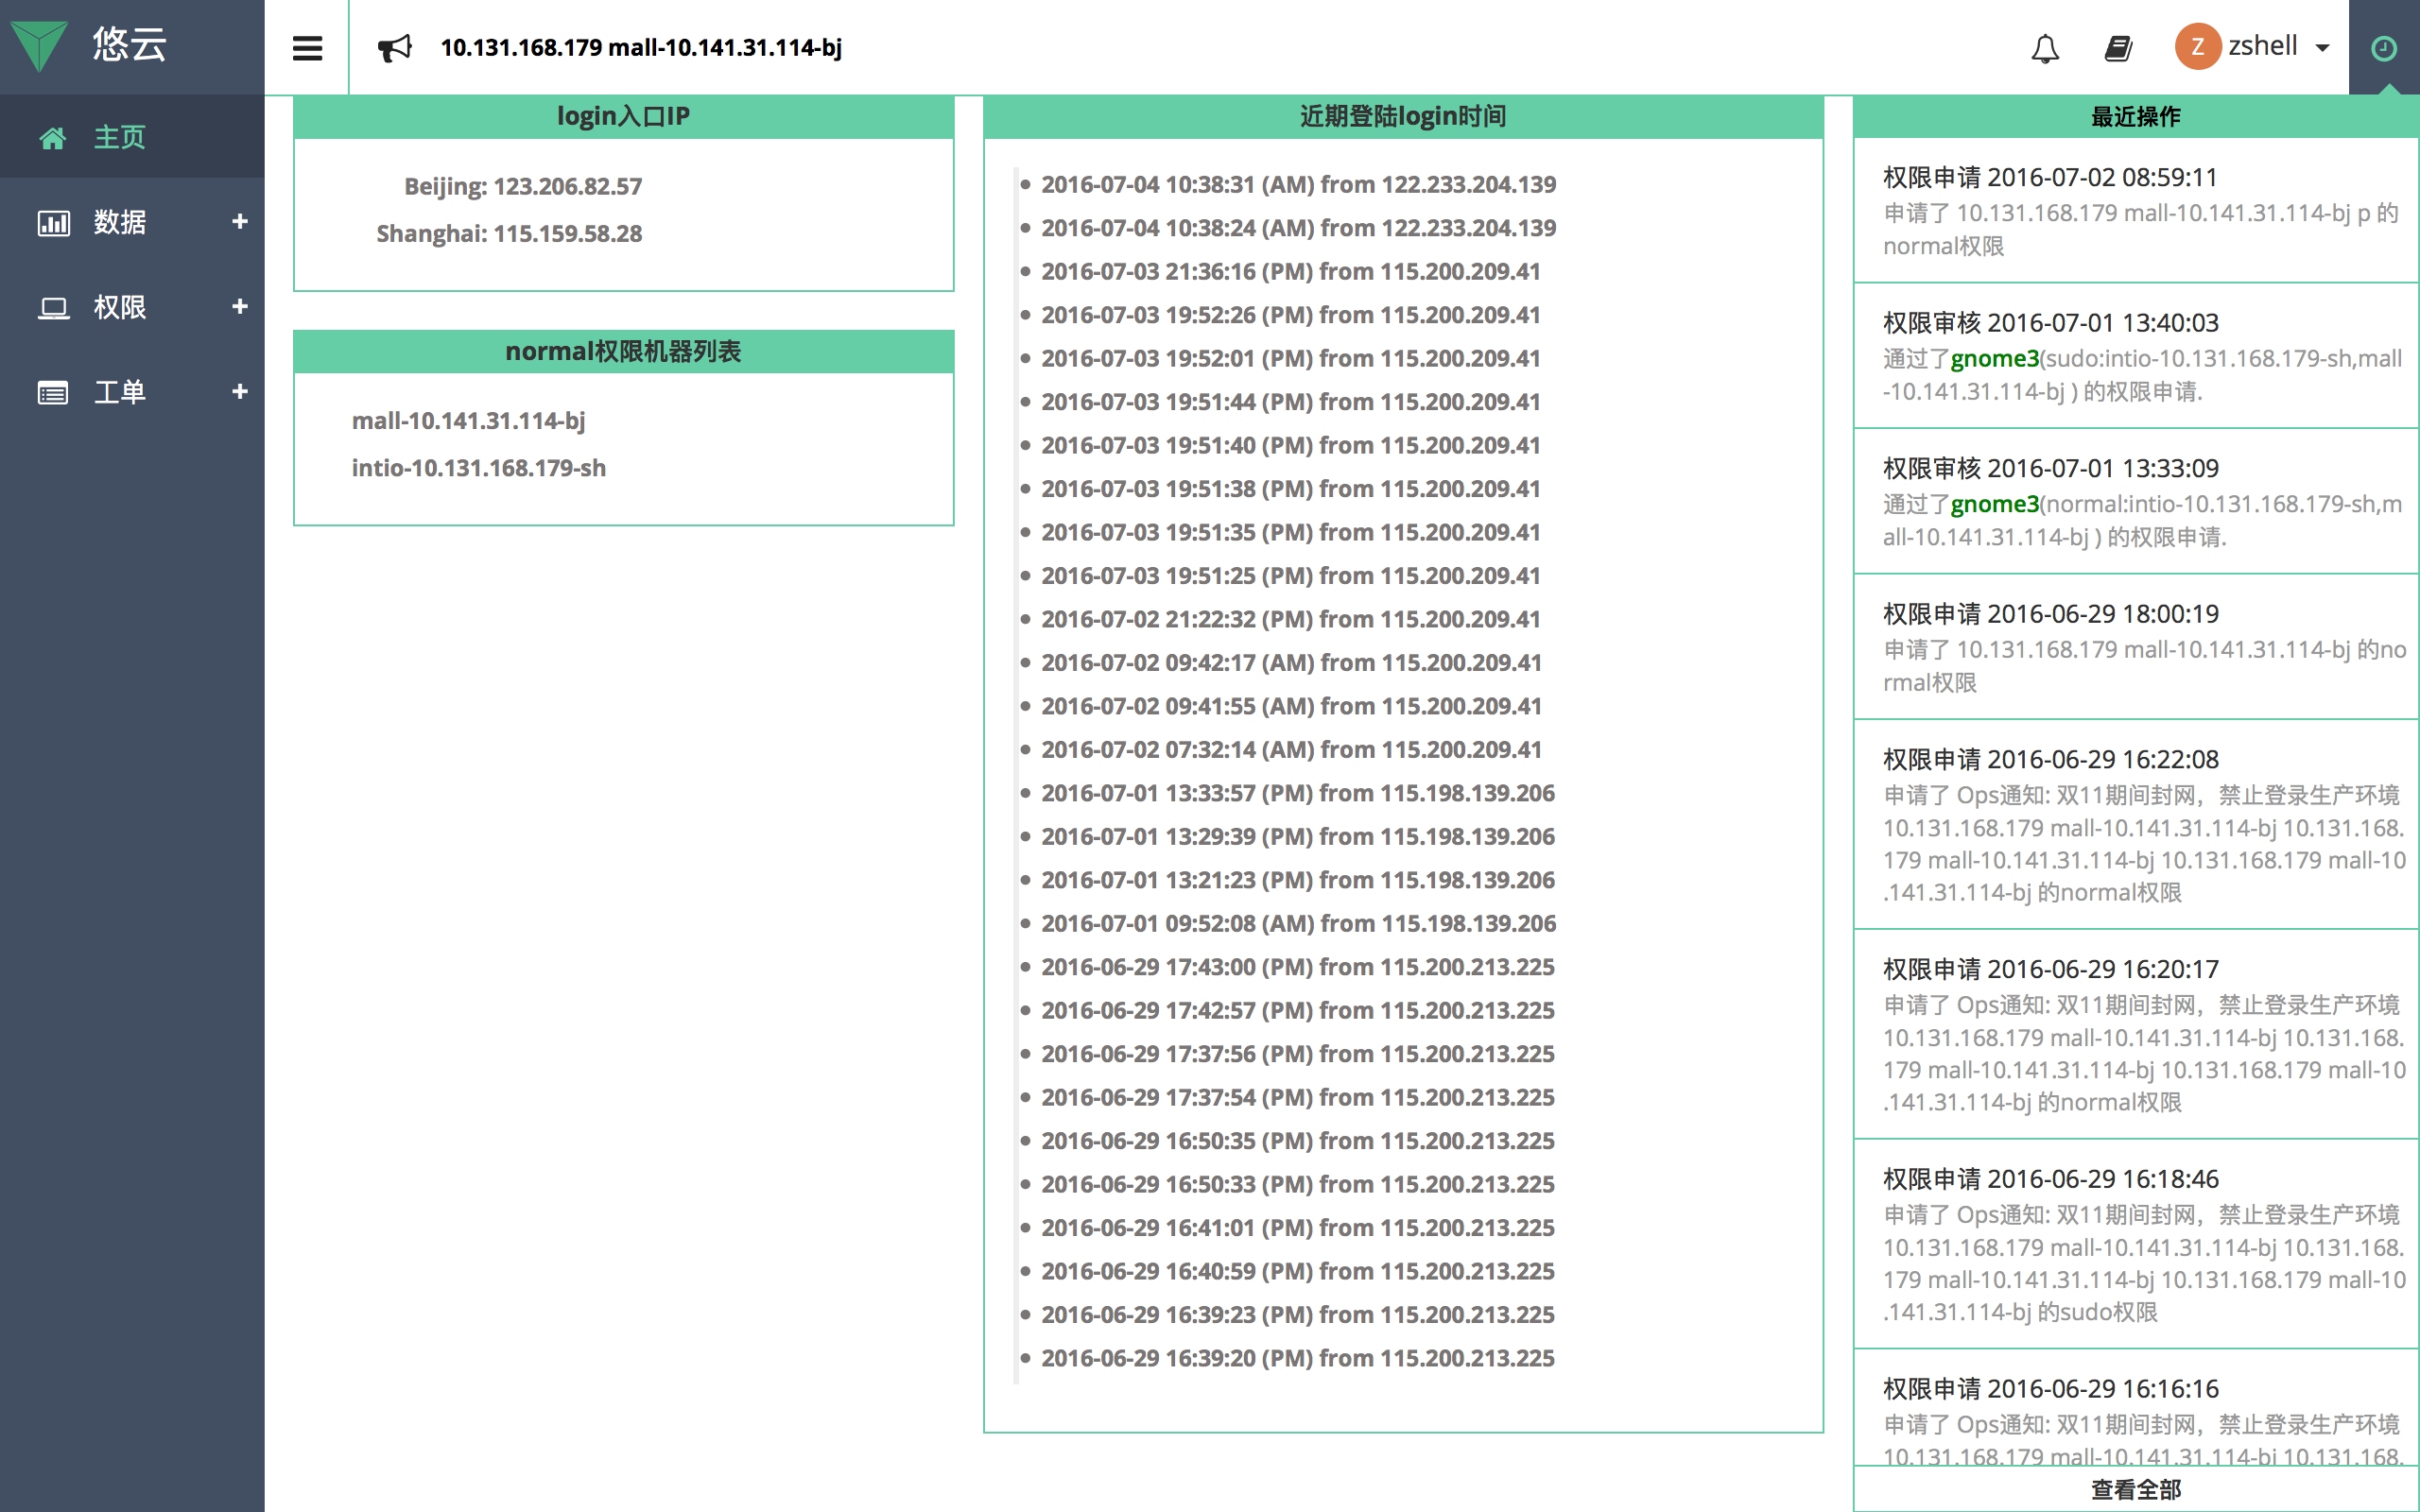Click the 查看全部 button
2420x1512 pixels.
[2135, 1489]
